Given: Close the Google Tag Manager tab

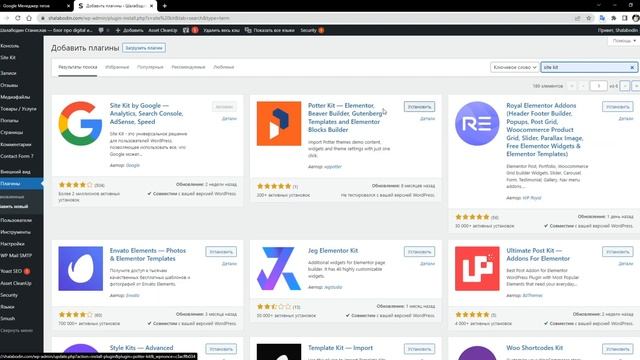Looking at the screenshot, I should 68,6.
